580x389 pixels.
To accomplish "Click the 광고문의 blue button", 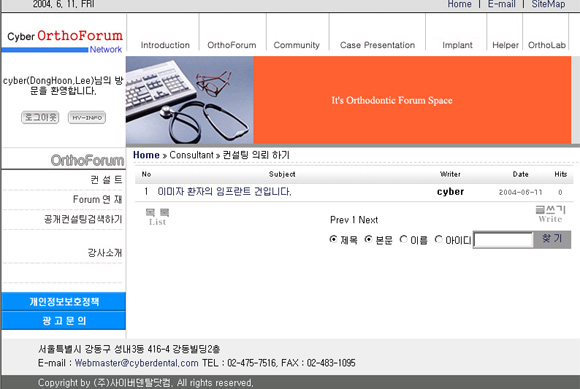I will coord(64,321).
